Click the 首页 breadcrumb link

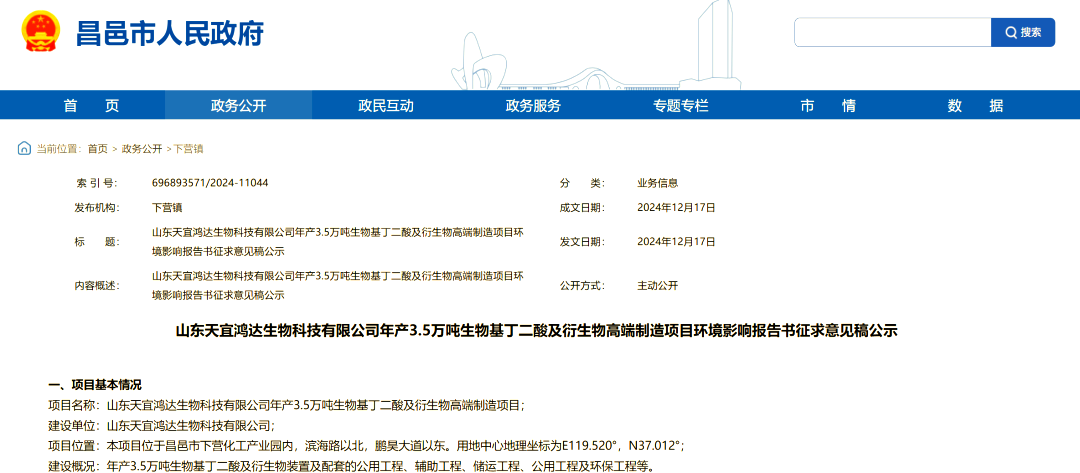click(x=98, y=149)
